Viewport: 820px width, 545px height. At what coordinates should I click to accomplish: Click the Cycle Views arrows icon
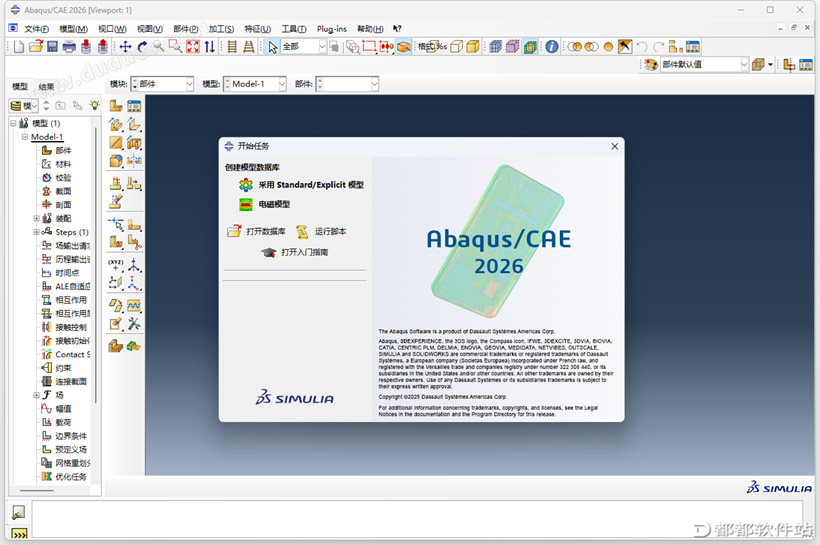tap(210, 47)
